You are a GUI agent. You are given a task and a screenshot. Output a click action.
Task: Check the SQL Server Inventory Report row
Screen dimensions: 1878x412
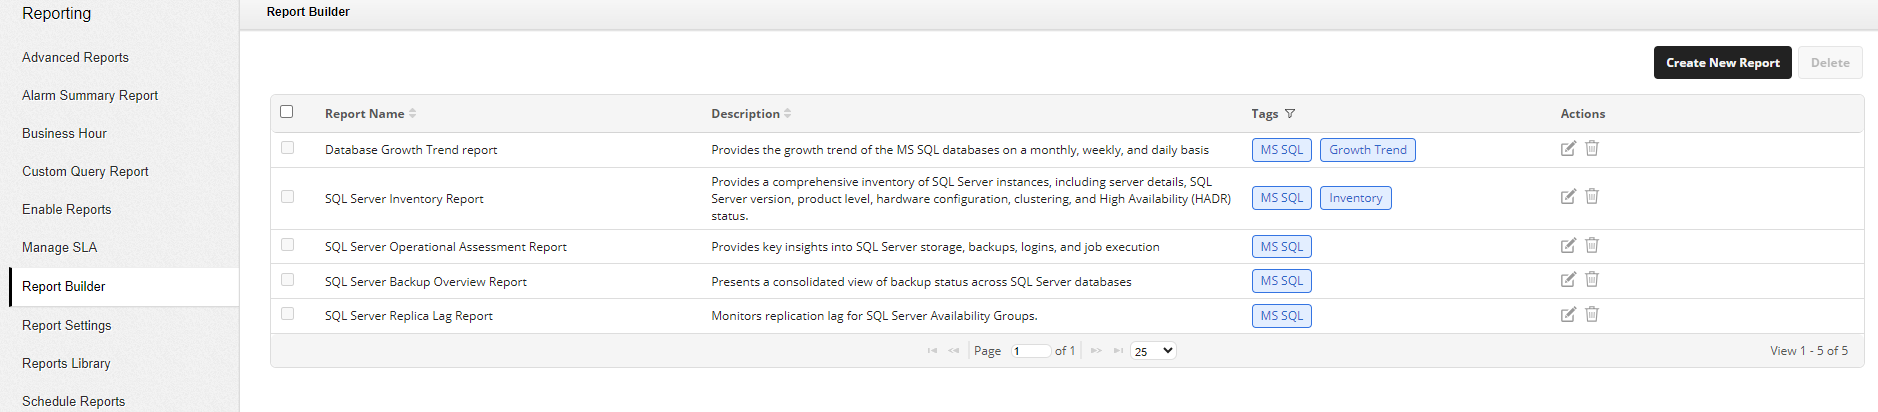point(288,197)
